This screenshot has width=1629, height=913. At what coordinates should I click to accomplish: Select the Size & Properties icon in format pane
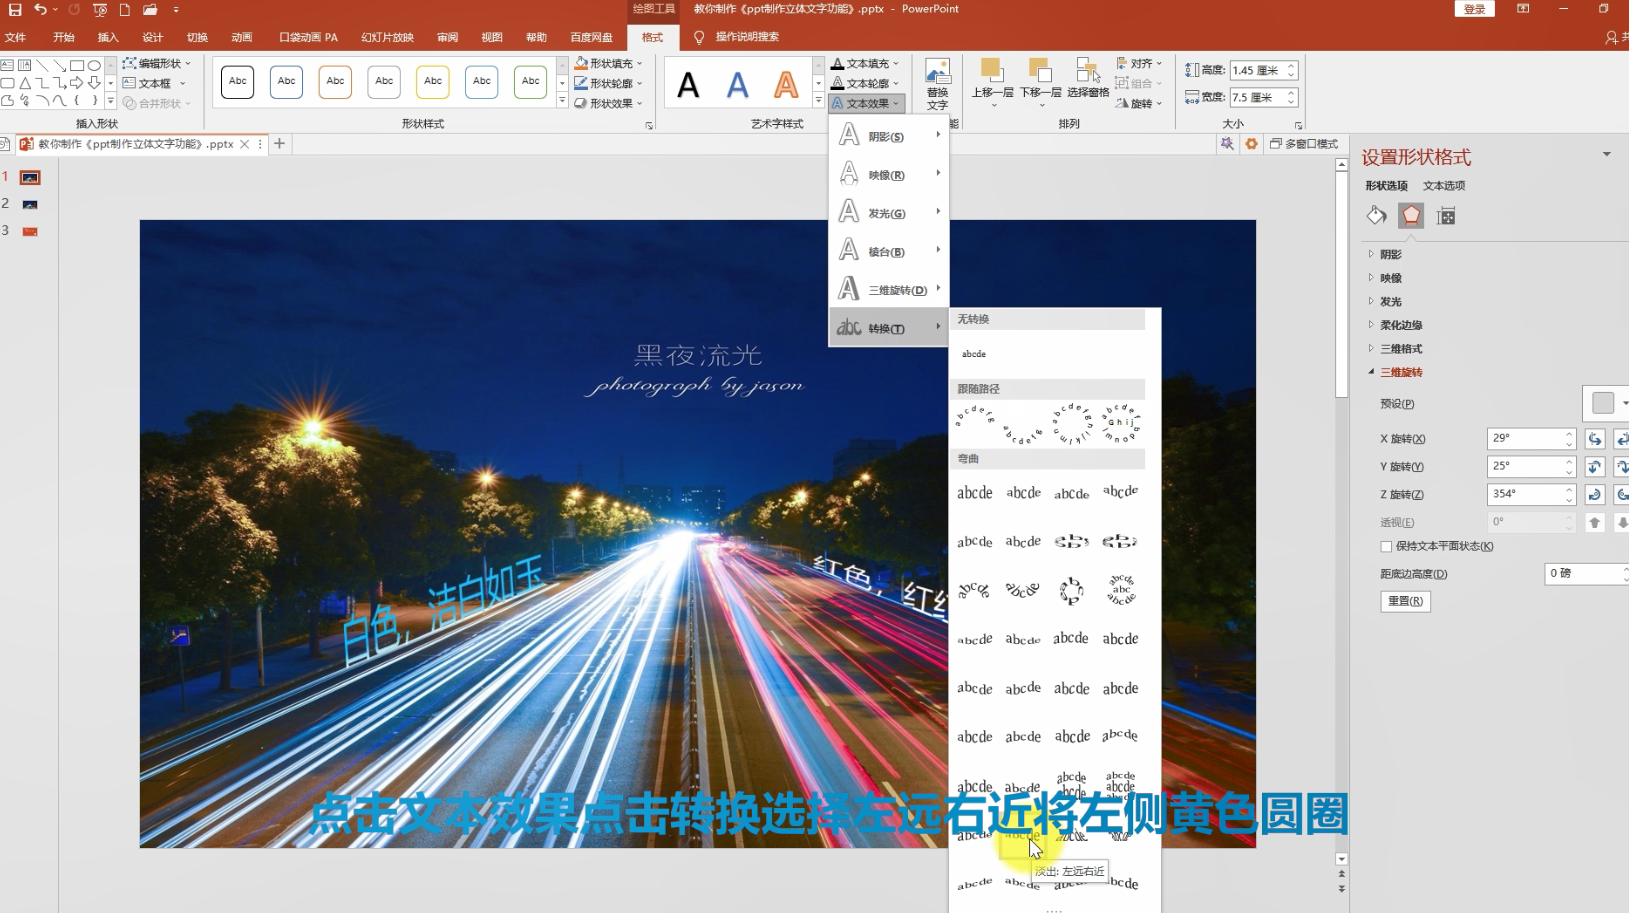tap(1446, 215)
